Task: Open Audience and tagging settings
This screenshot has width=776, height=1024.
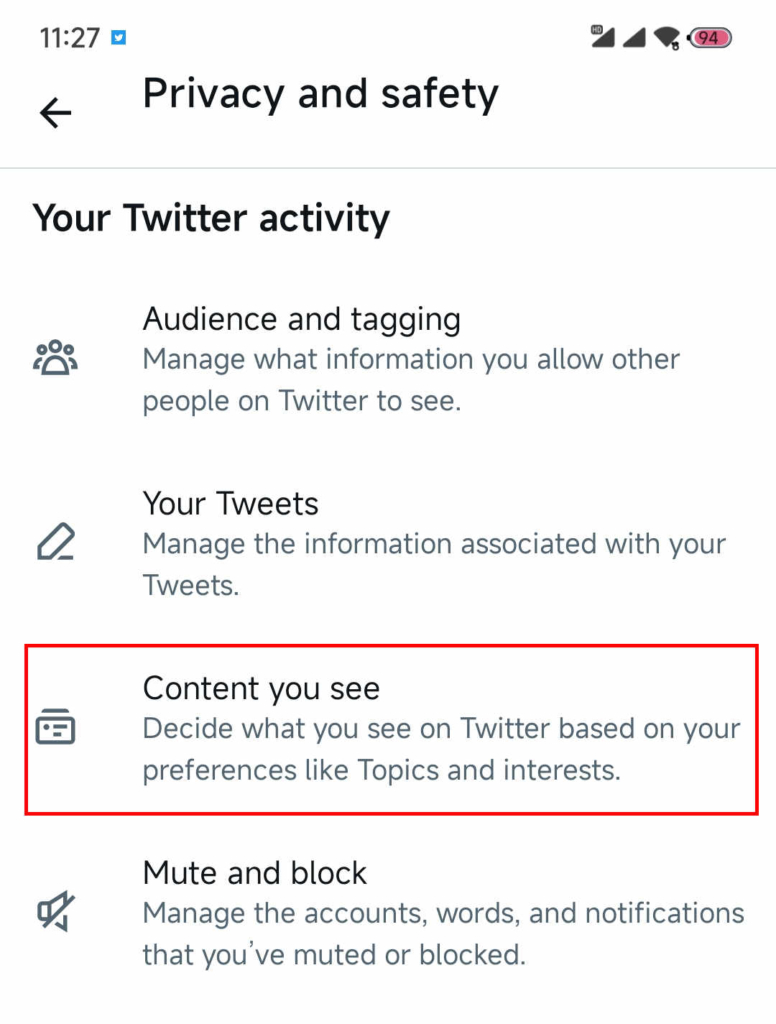Action: [x=302, y=319]
